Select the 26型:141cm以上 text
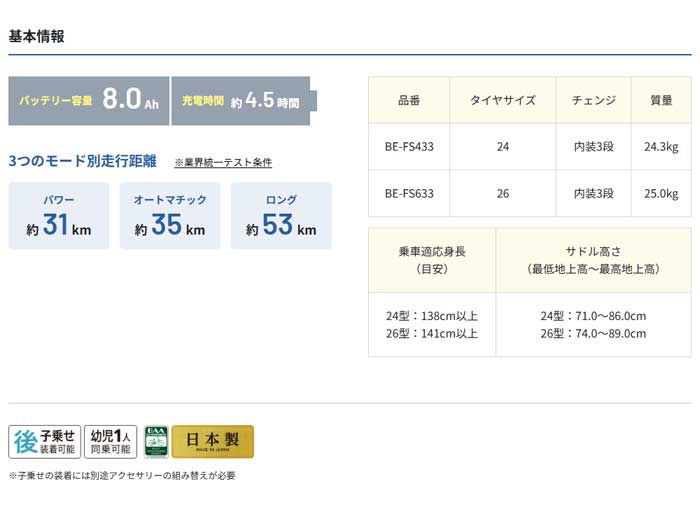This screenshot has width=700, height=511. click(432, 333)
